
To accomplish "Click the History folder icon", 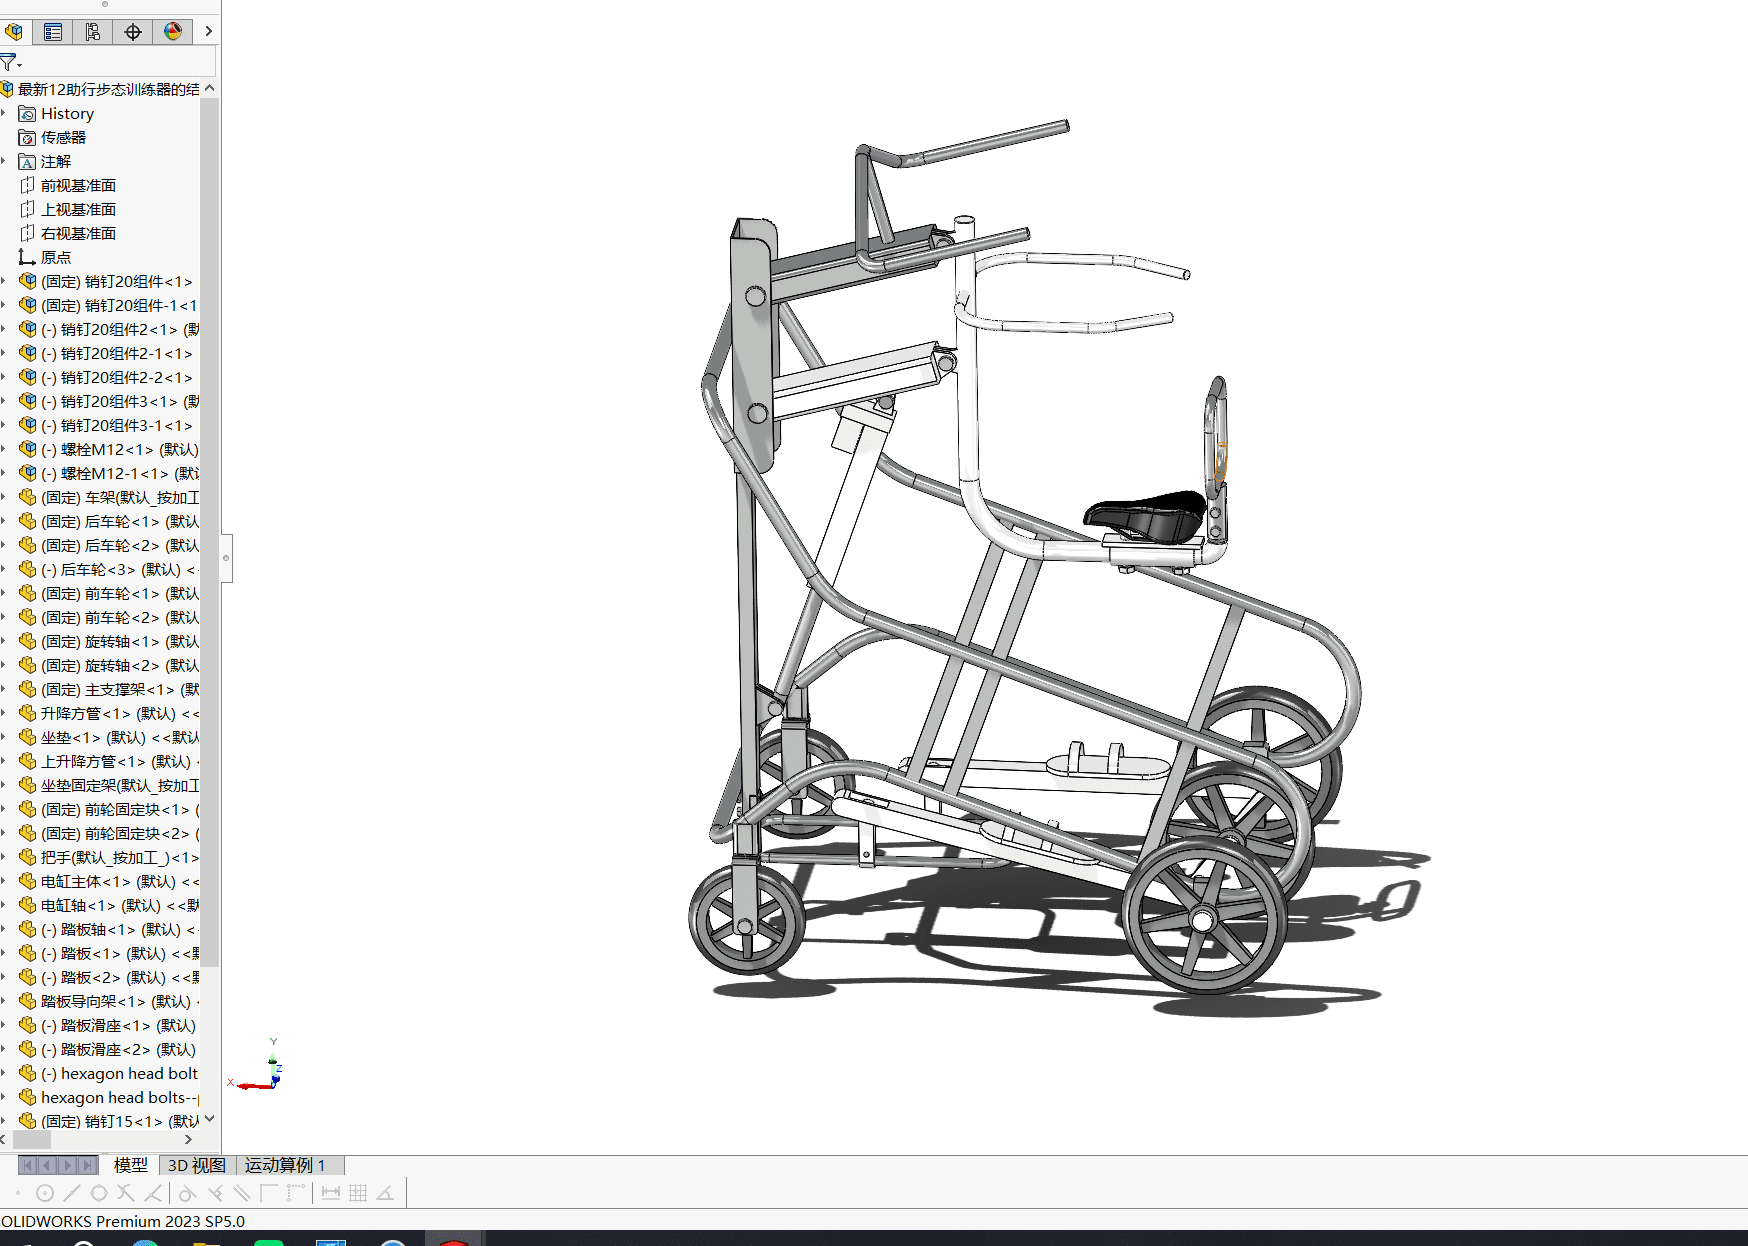I will (x=28, y=114).
